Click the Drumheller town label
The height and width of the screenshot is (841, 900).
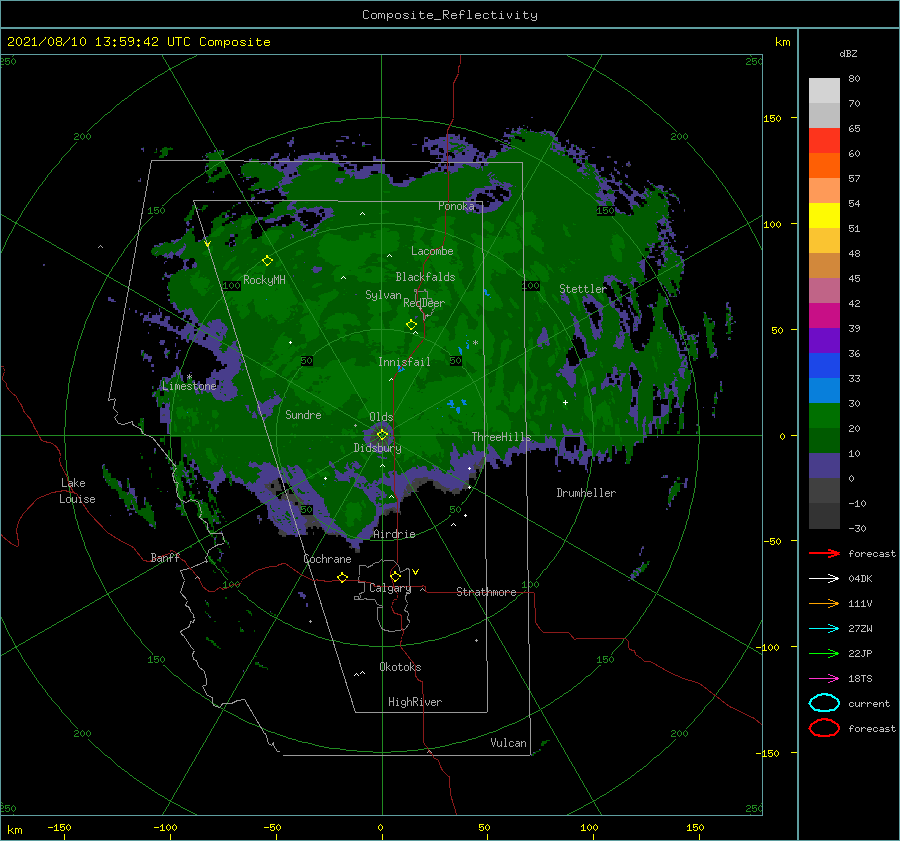pyautogui.click(x=586, y=493)
